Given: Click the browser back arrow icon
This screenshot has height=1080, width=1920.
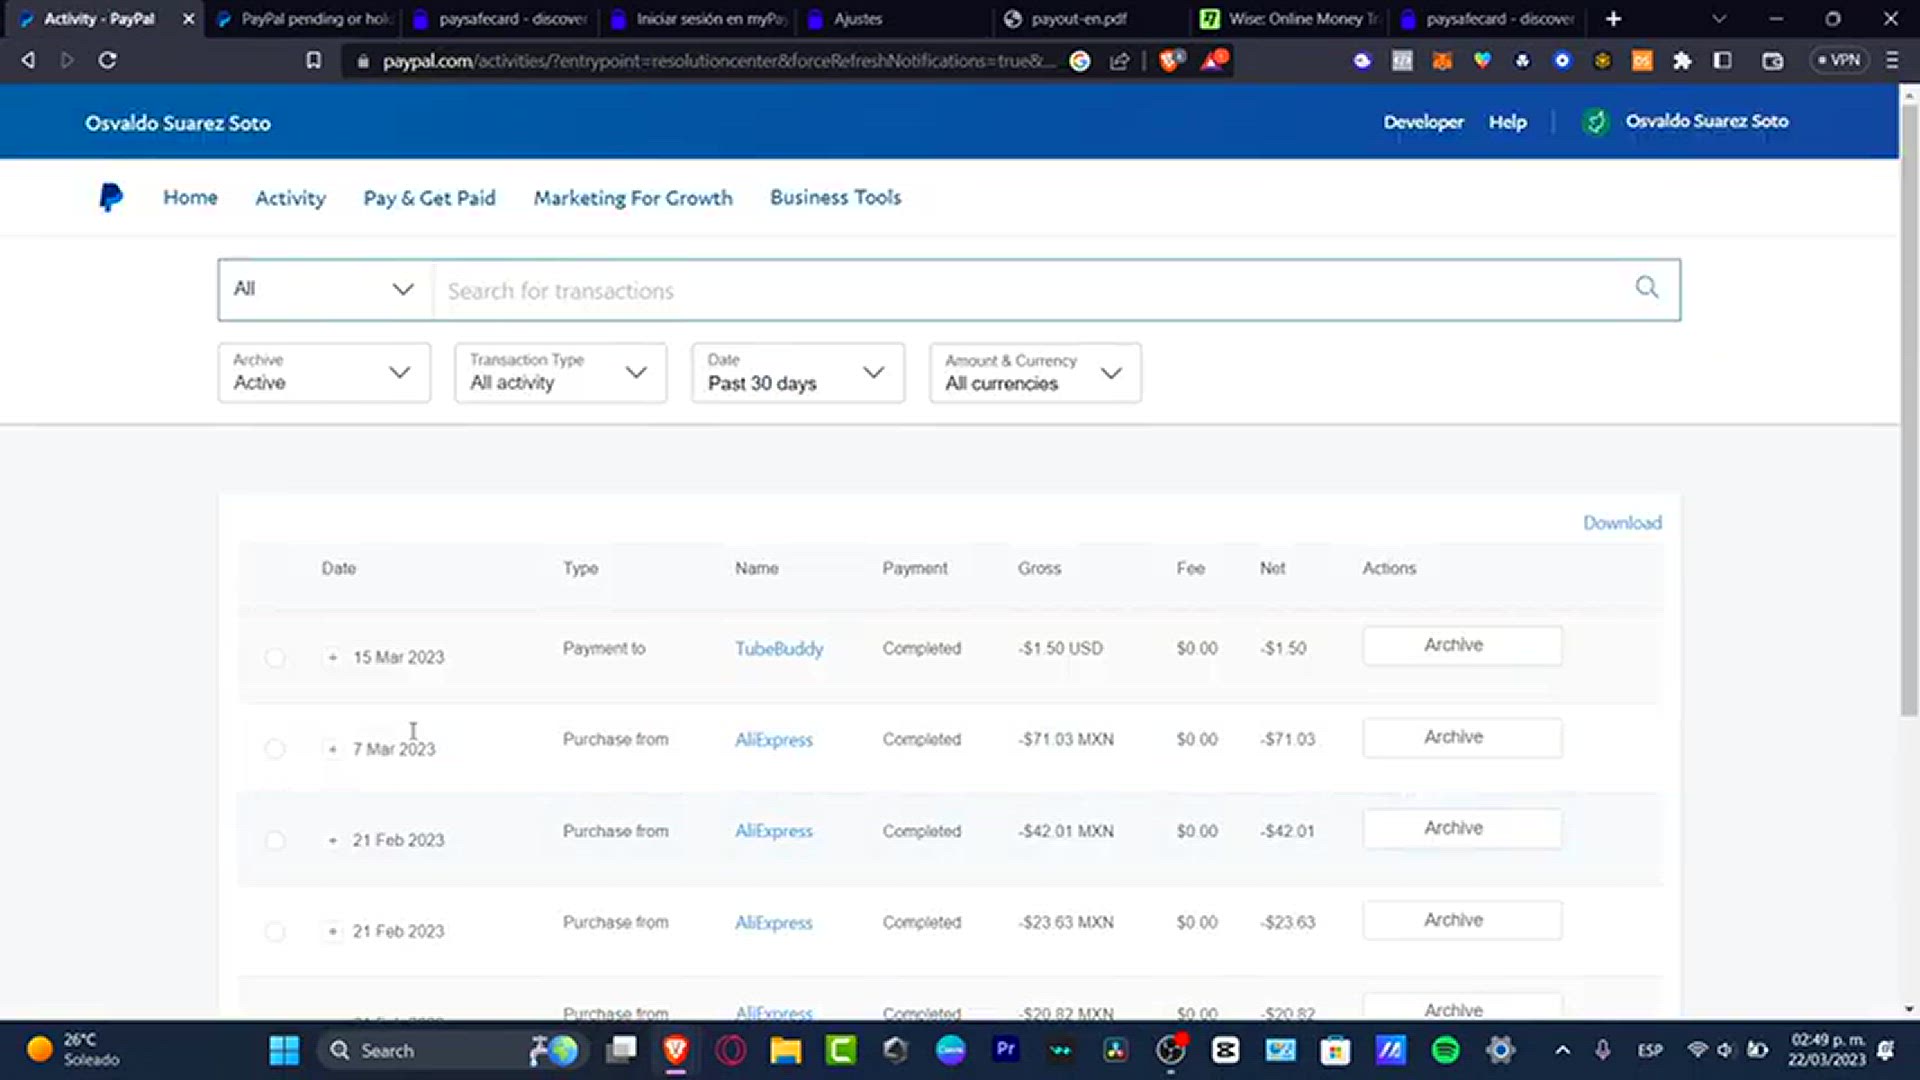Looking at the screenshot, I should click(28, 60).
